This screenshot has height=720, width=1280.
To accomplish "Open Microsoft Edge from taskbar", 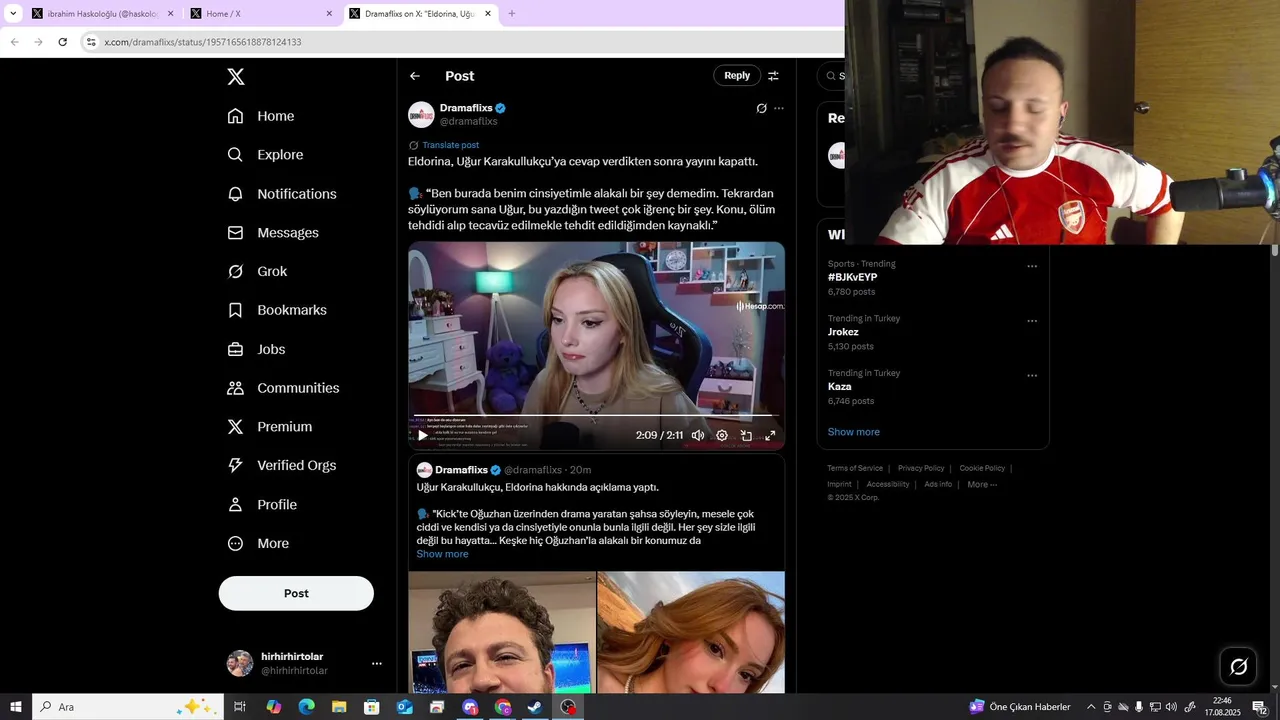I will 306,707.
